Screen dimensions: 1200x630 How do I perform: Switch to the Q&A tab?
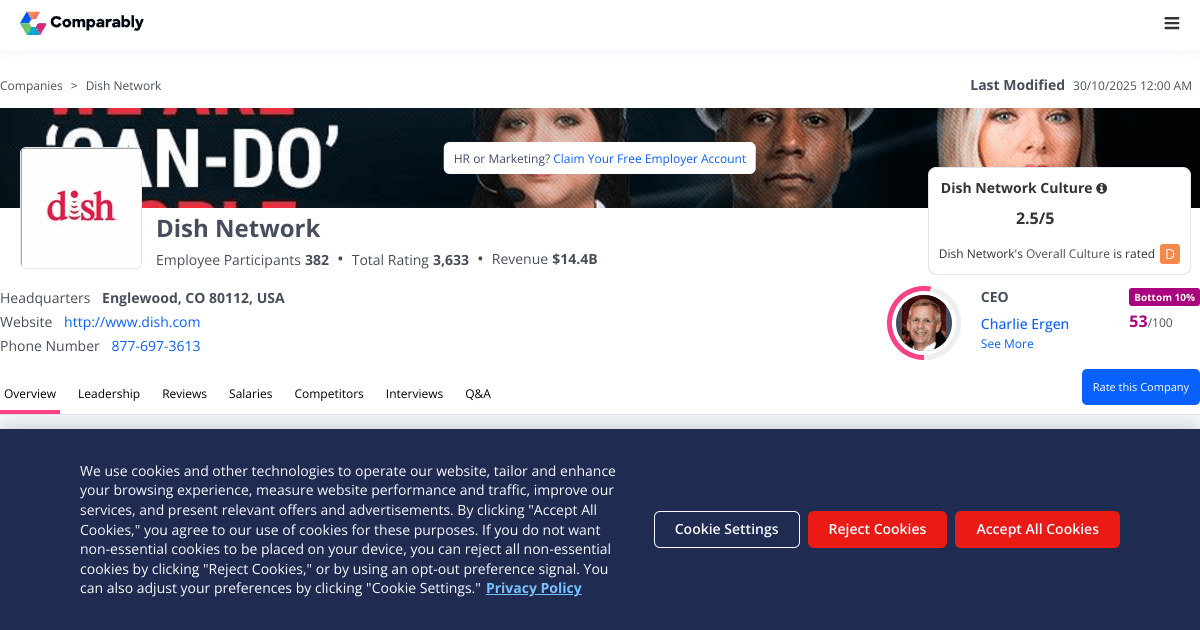point(478,394)
